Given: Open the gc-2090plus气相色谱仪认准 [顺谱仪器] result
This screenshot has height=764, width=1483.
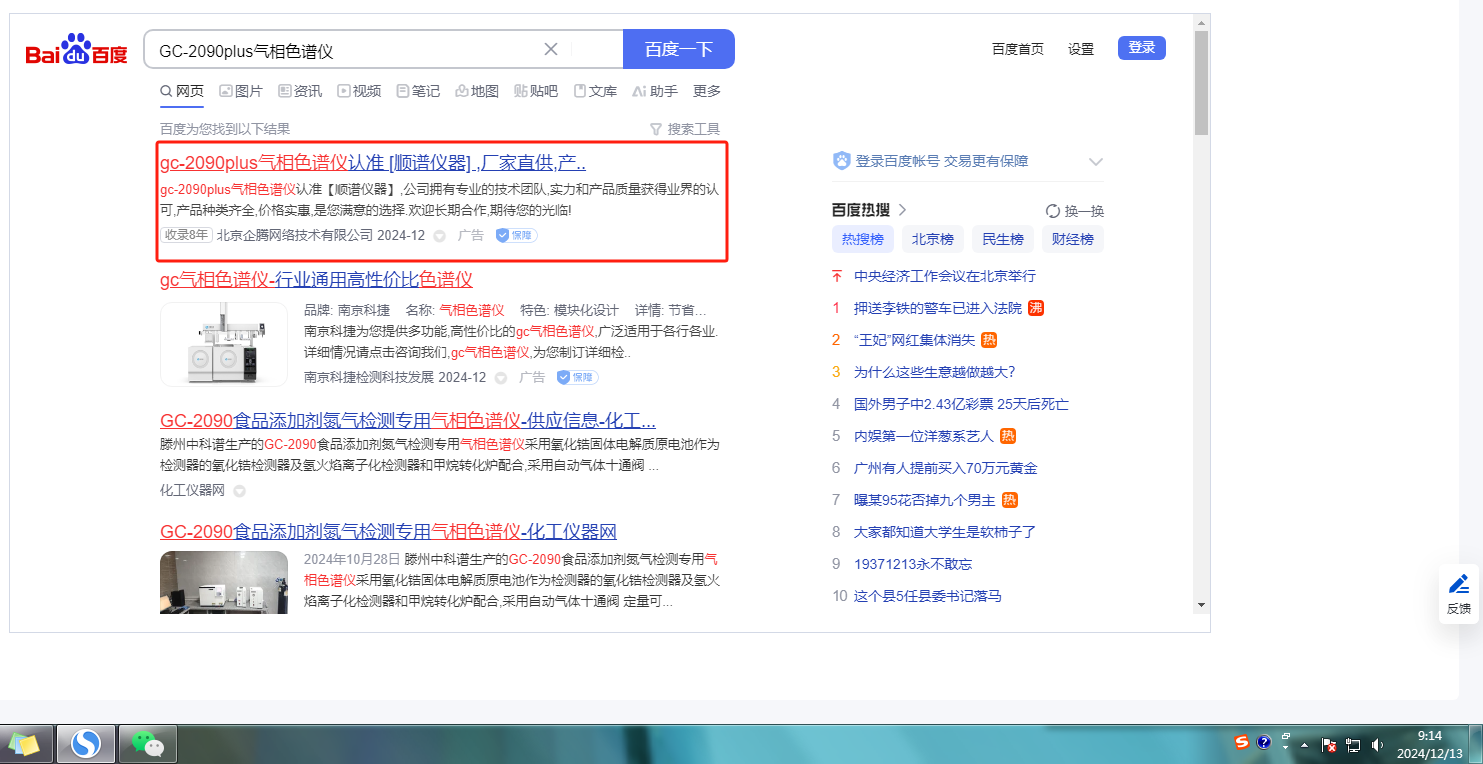Looking at the screenshot, I should tap(373, 163).
